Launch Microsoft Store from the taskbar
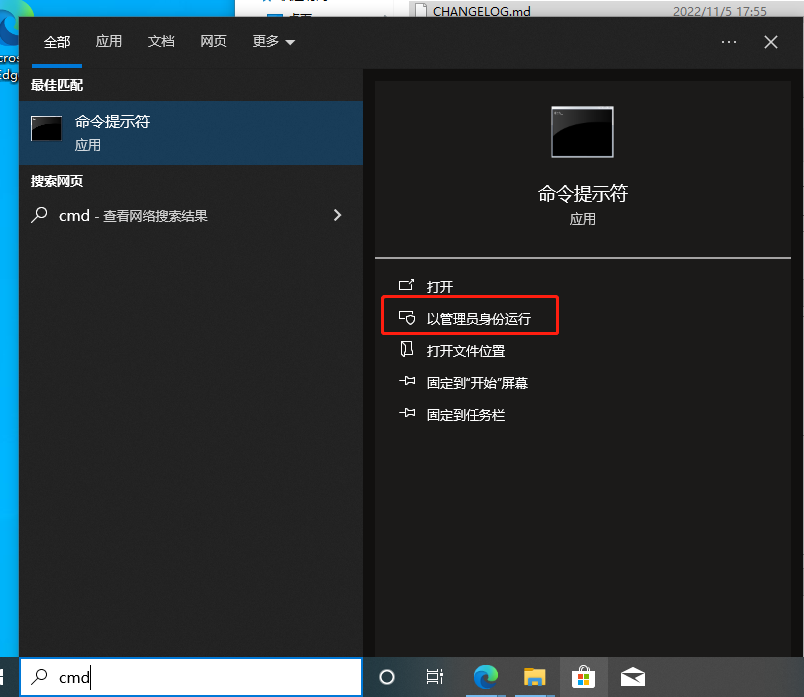The width and height of the screenshot is (804, 697). (583, 678)
